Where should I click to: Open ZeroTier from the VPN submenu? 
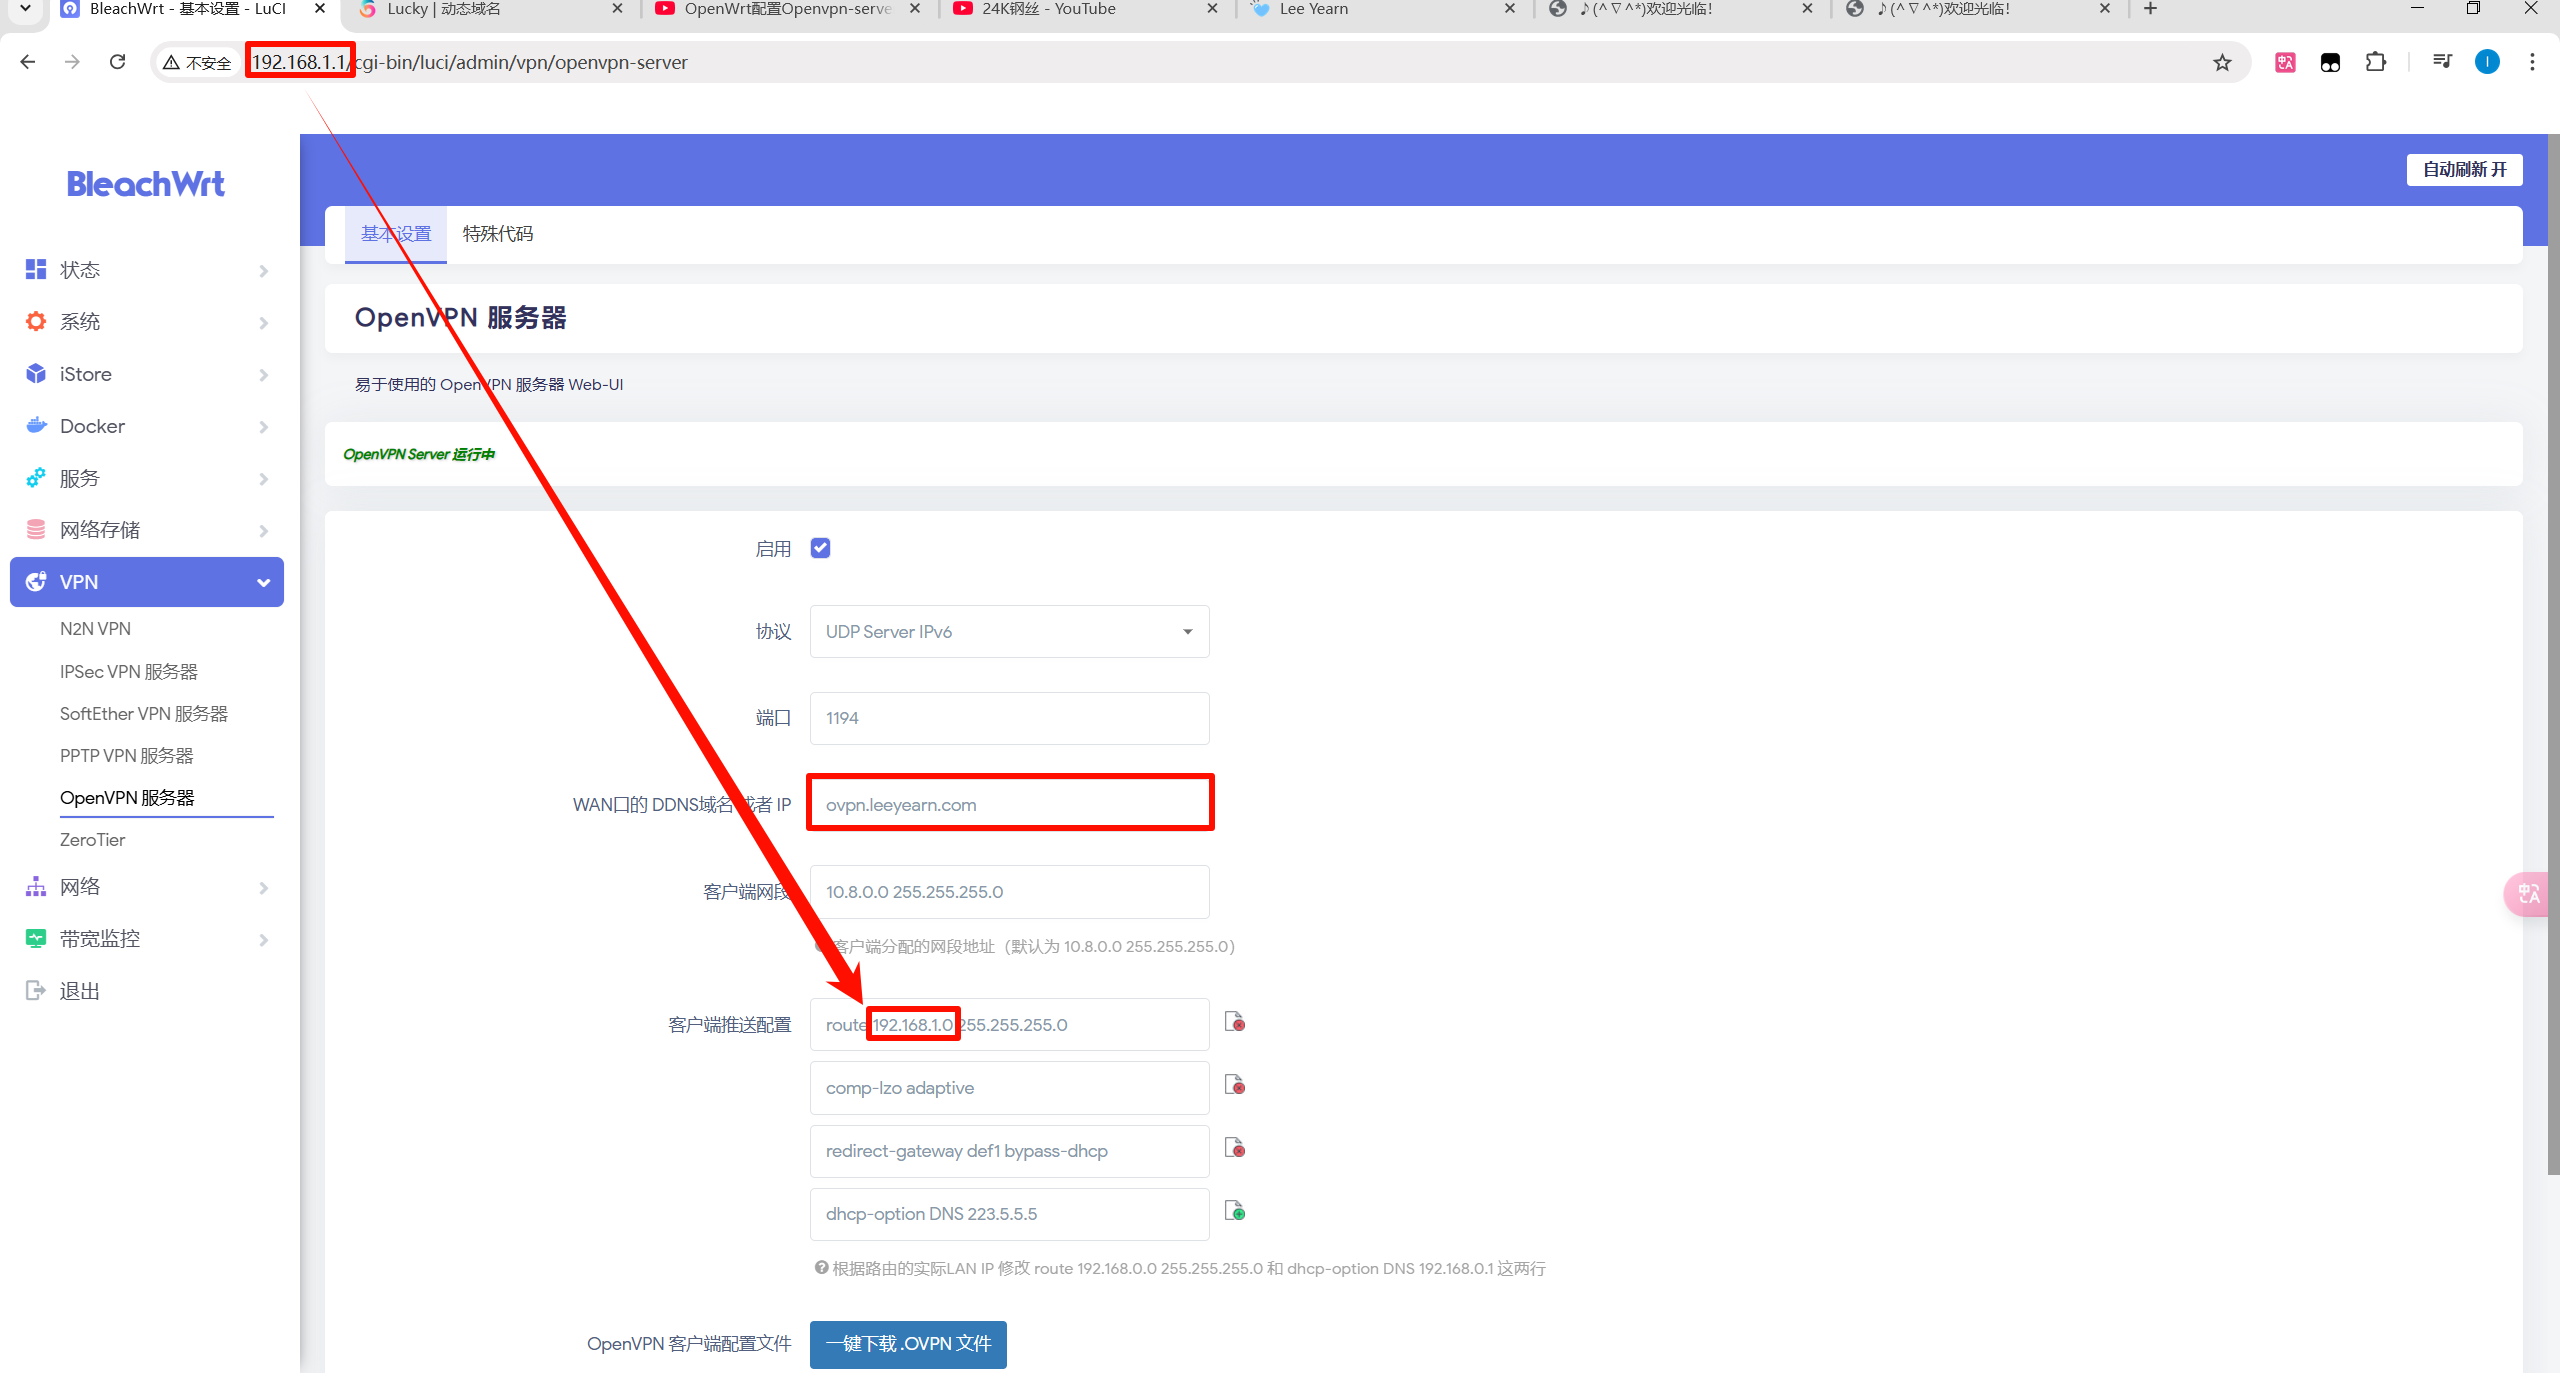(x=93, y=840)
